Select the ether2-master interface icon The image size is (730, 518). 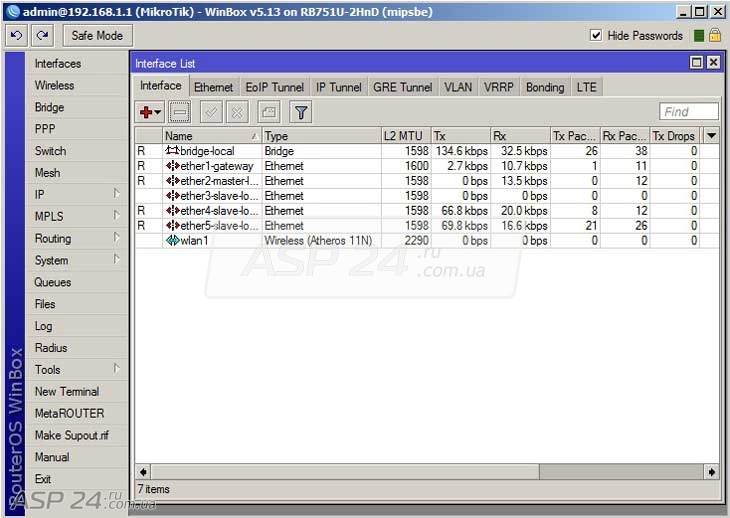click(172, 181)
